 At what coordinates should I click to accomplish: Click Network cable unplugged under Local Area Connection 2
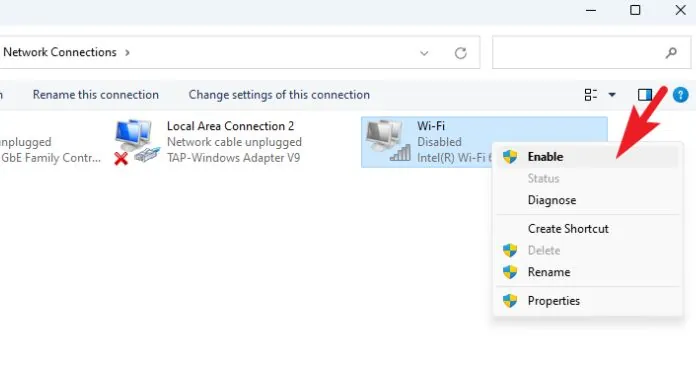[234, 142]
